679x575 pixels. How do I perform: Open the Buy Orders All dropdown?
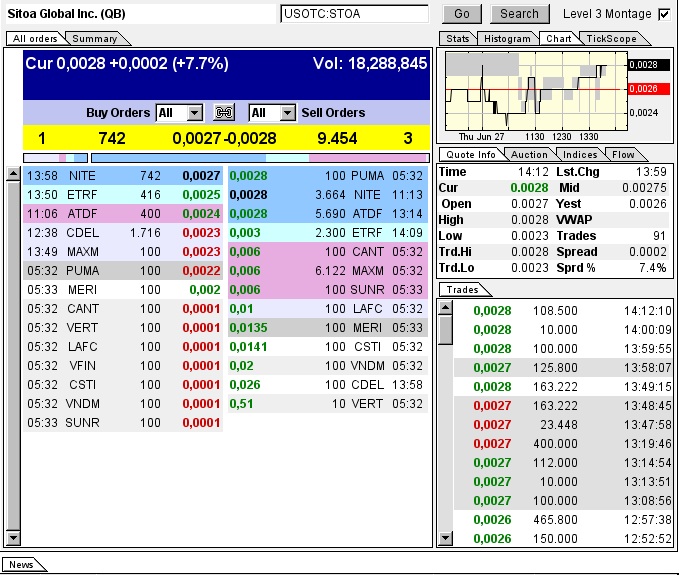coord(179,113)
